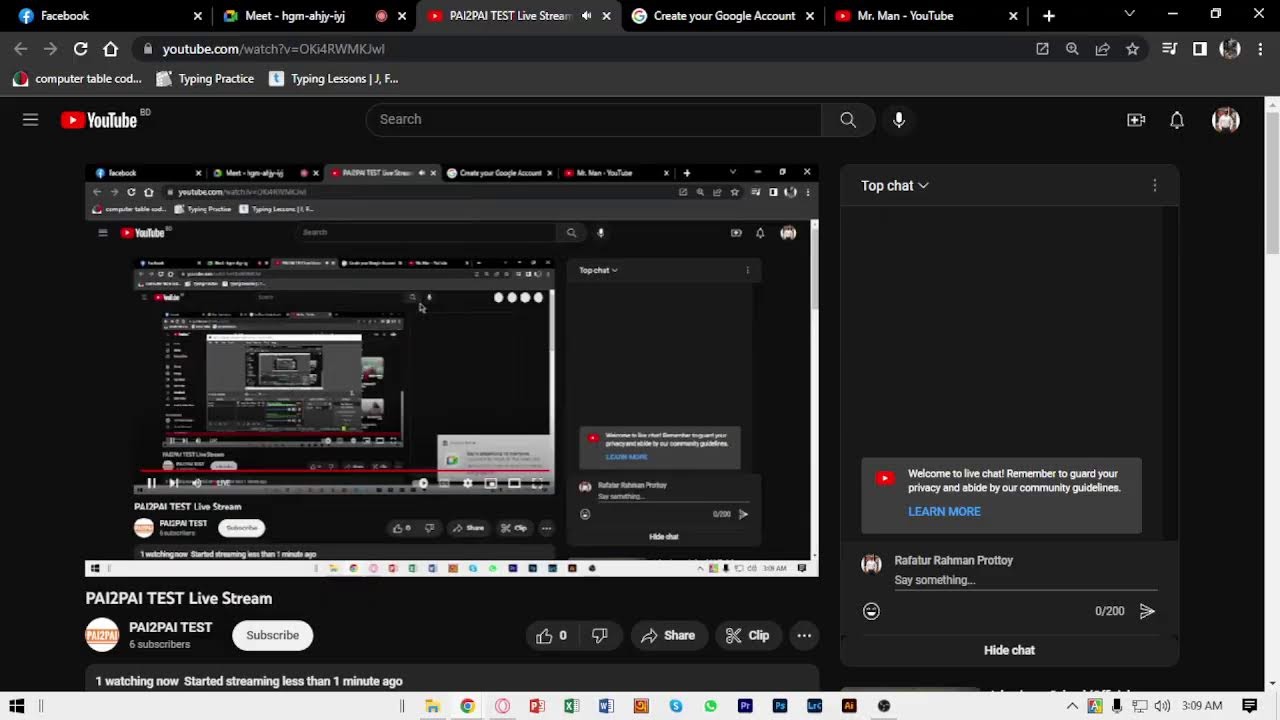Click the search magnifier button
This screenshot has height=720, width=1280.
point(848,120)
